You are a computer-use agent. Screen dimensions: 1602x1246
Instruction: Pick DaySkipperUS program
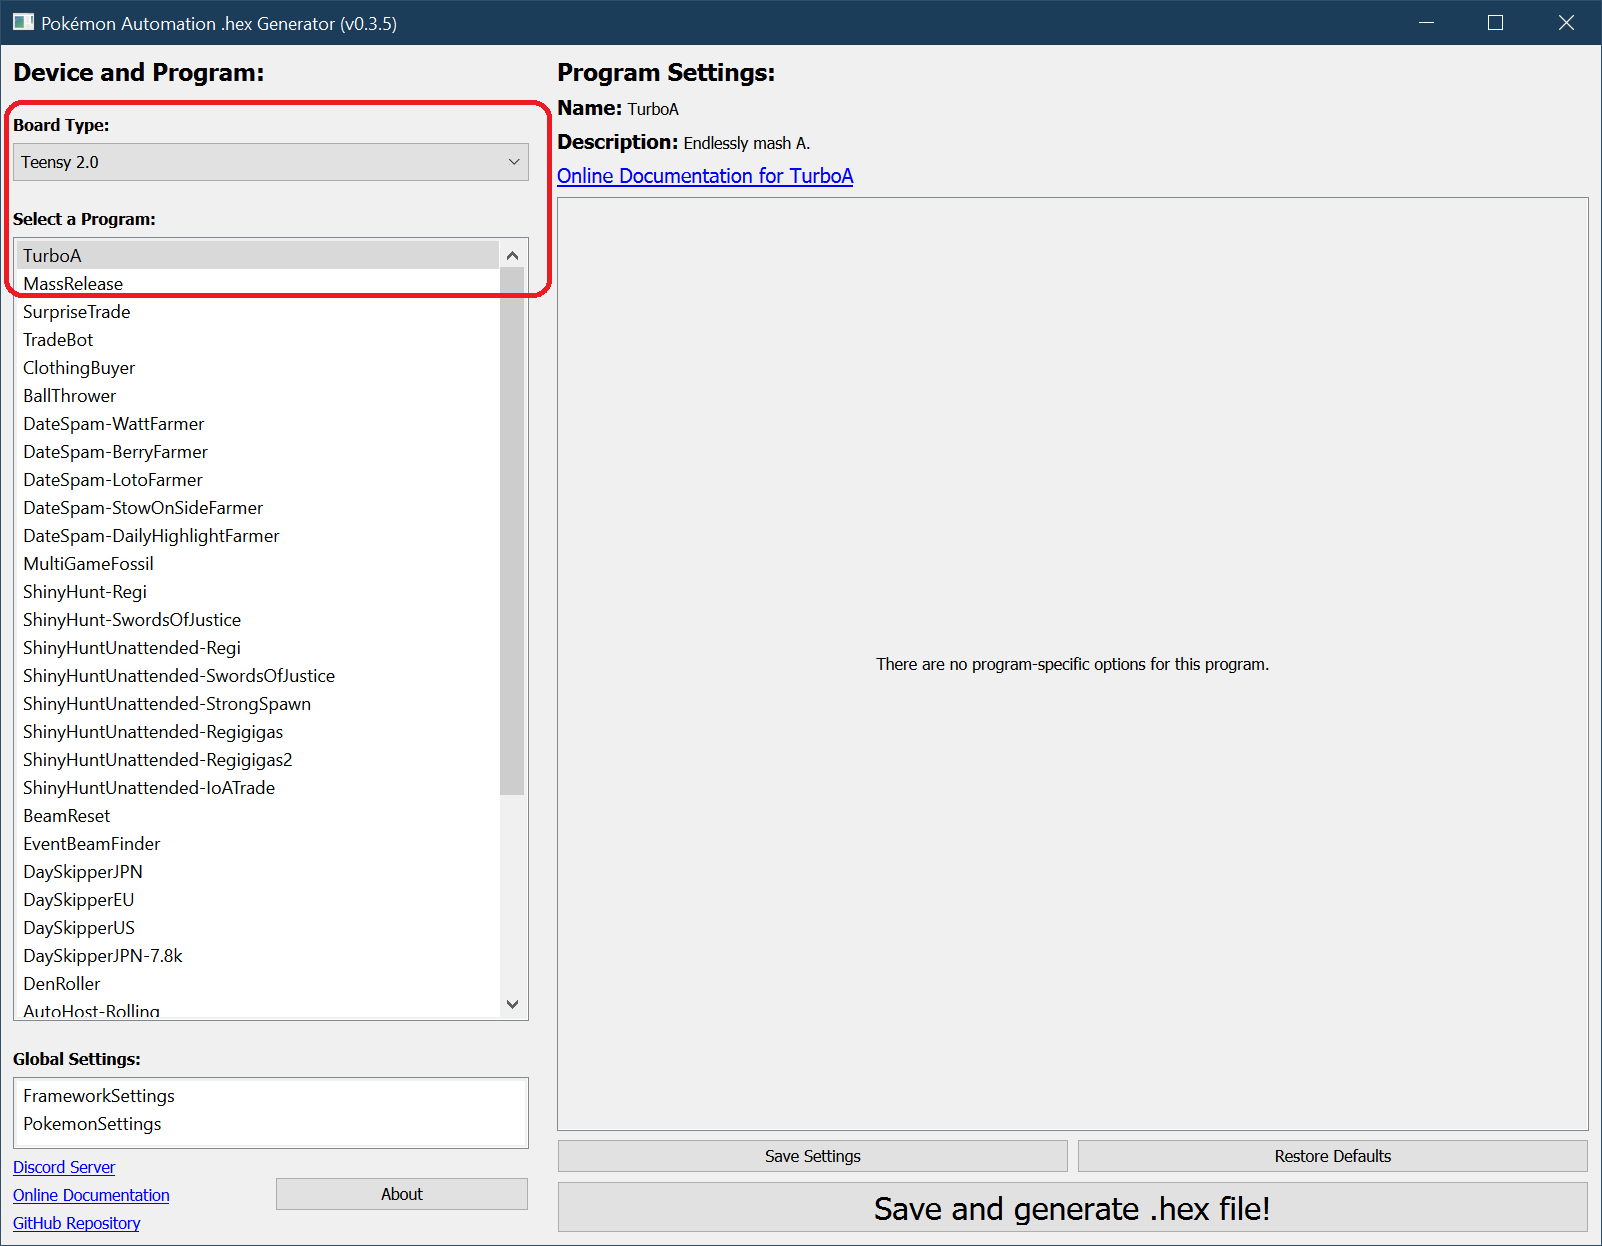point(257,927)
